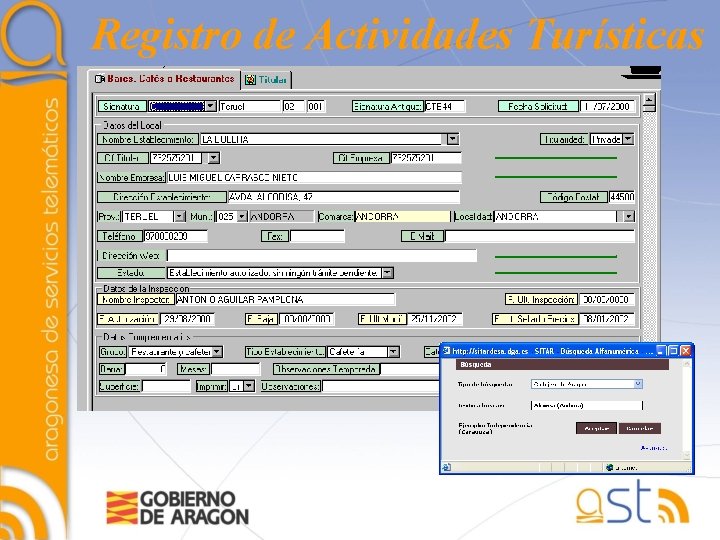The width and height of the screenshot is (720, 540).
Task: Click the Nombre Inspector field
Action: tap(285, 299)
